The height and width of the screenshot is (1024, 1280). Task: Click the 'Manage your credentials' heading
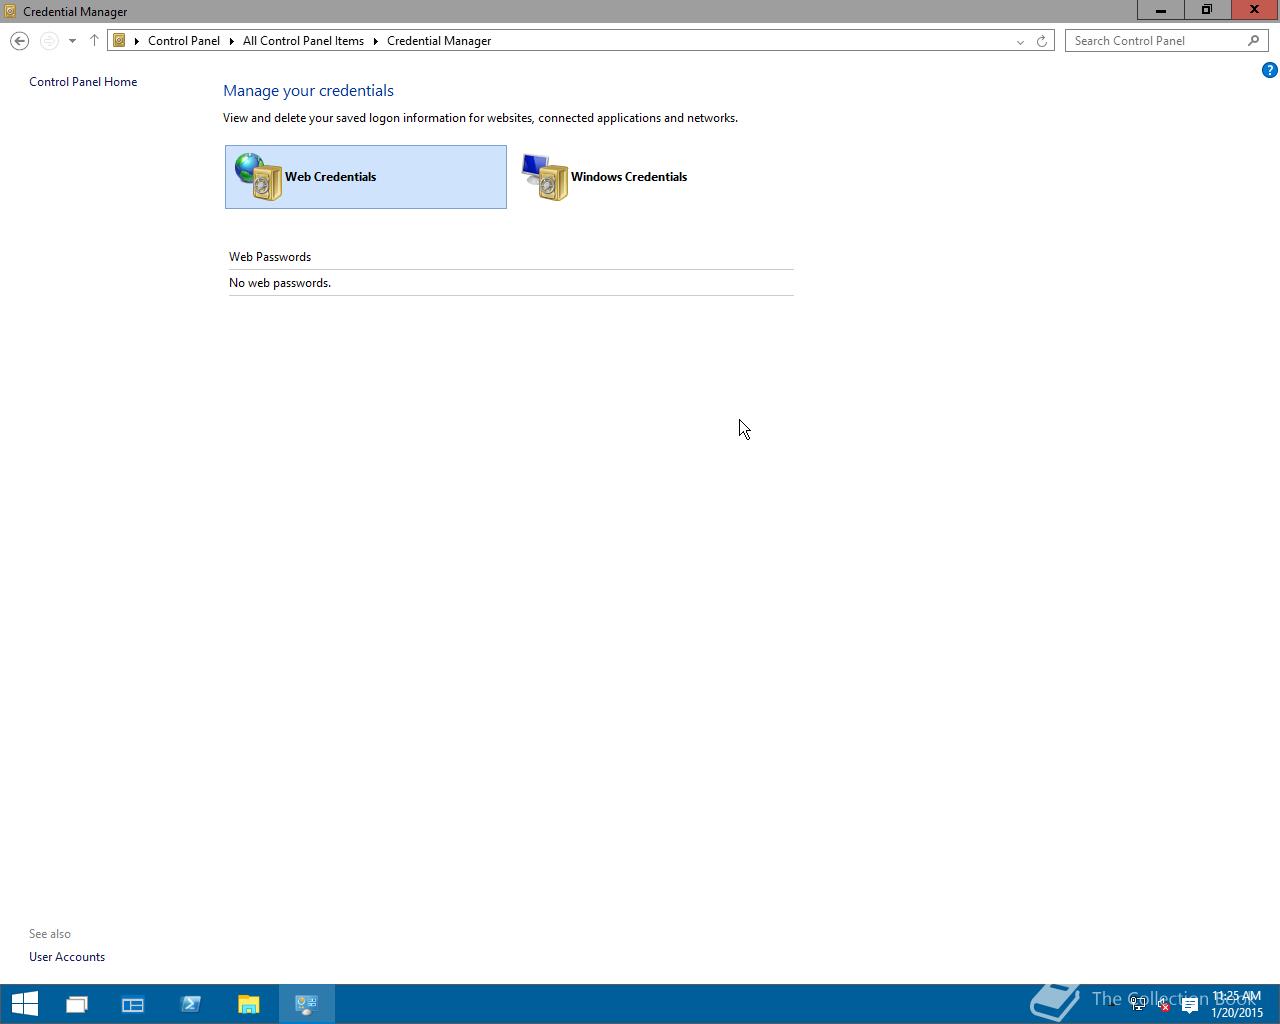[308, 91]
